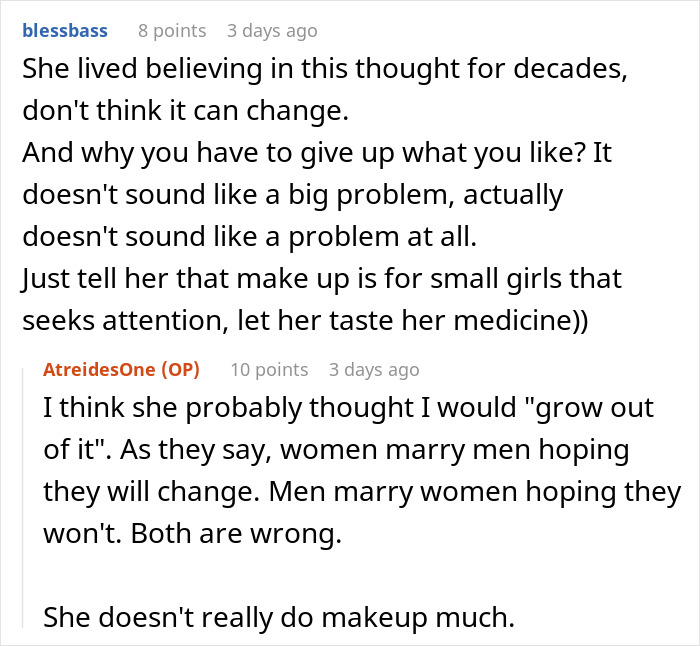Open blessbass comment's 3 days ago timestamp
The width and height of the screenshot is (700, 646).
click(272, 30)
